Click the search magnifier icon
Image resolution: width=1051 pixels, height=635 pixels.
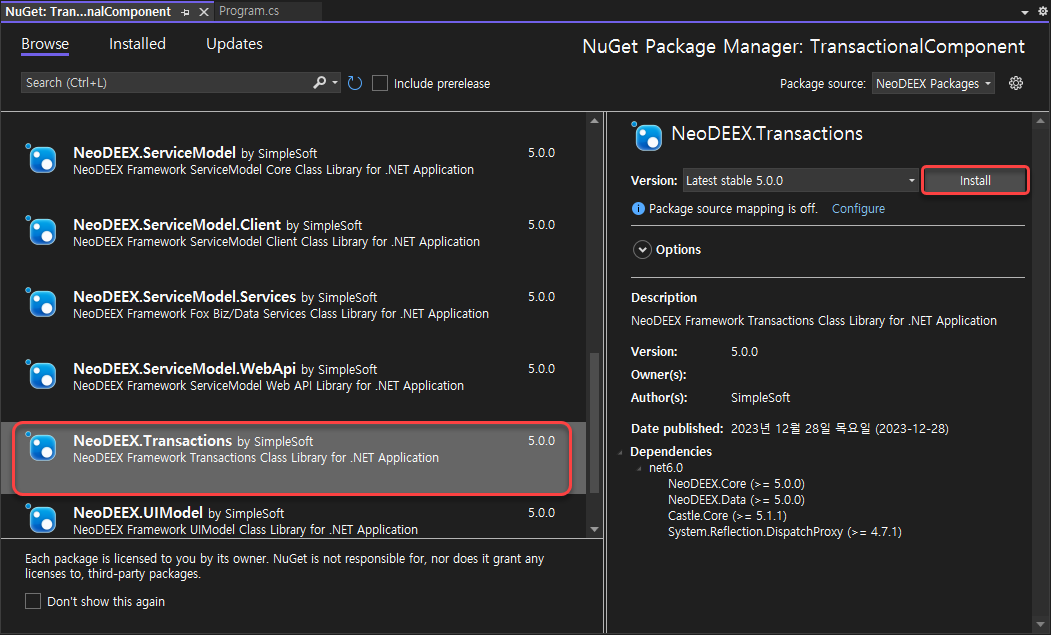[320, 82]
